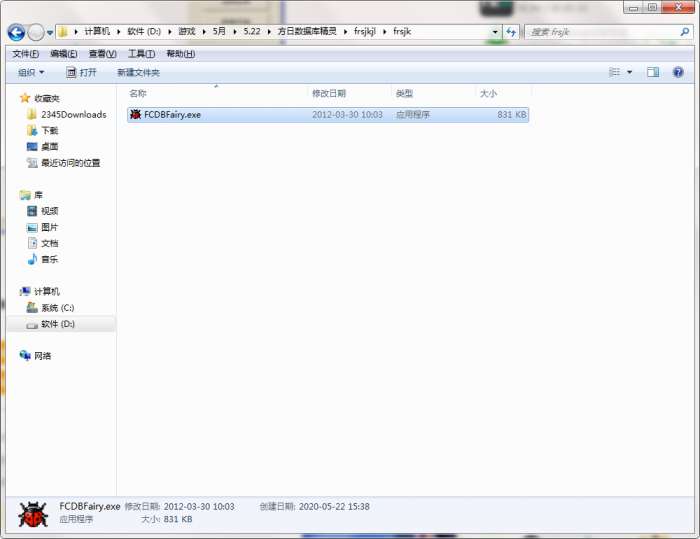Select 库 in navigation pane
The height and width of the screenshot is (539, 700).
click(x=38, y=195)
